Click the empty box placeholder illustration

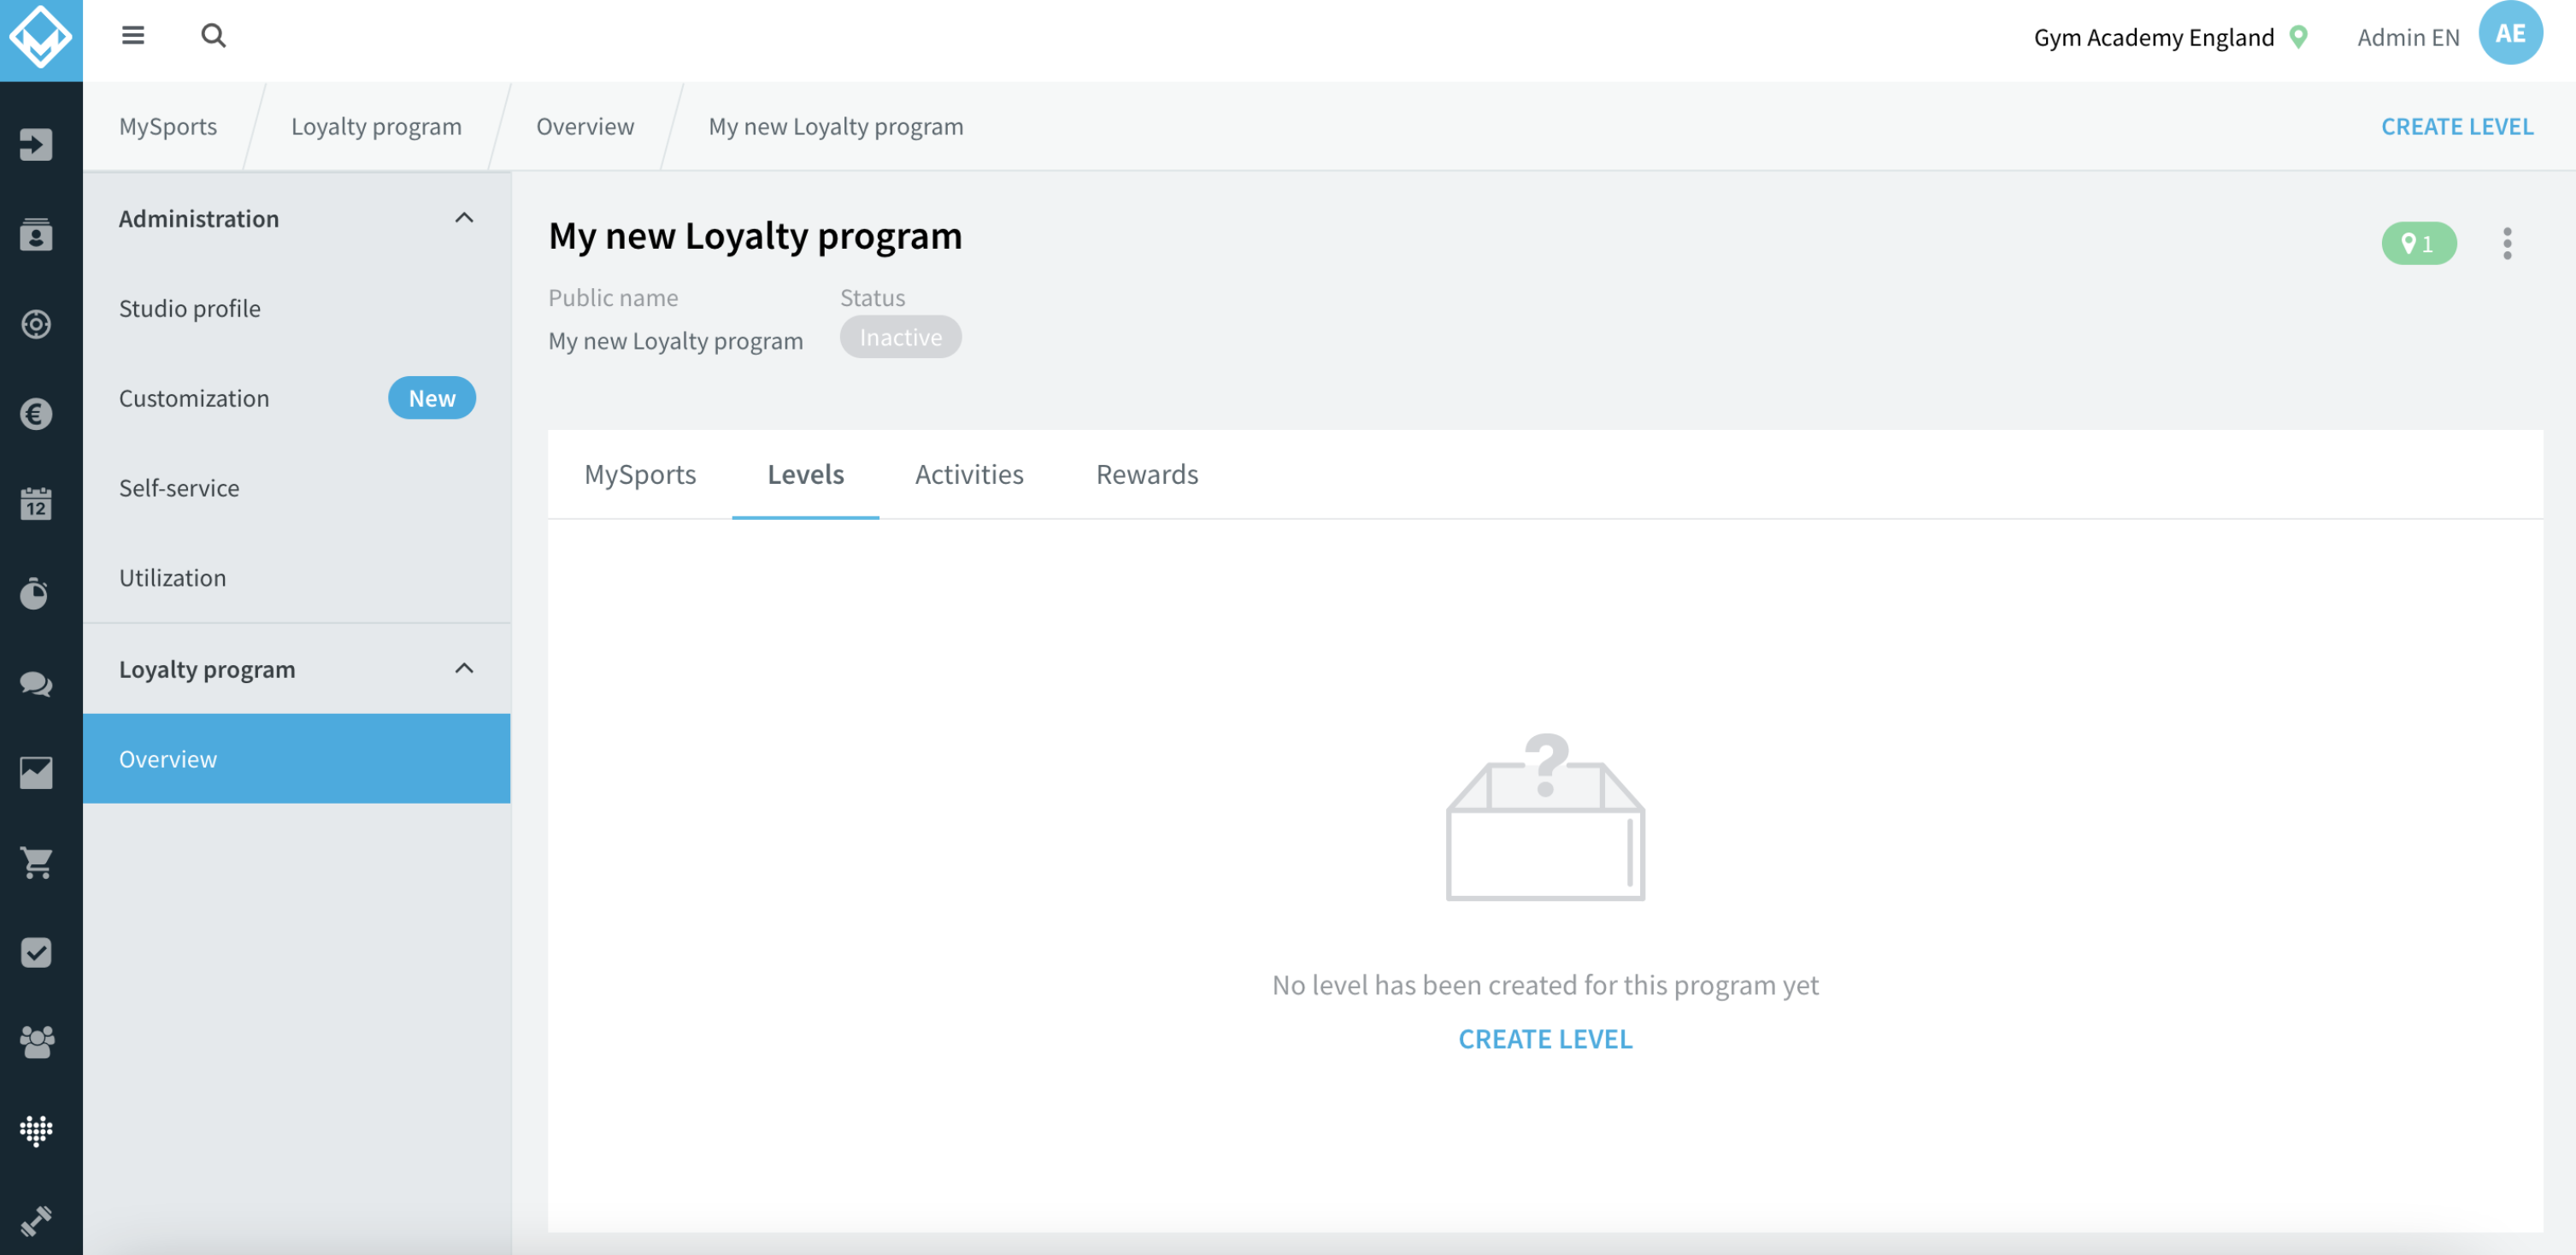pos(1545,817)
